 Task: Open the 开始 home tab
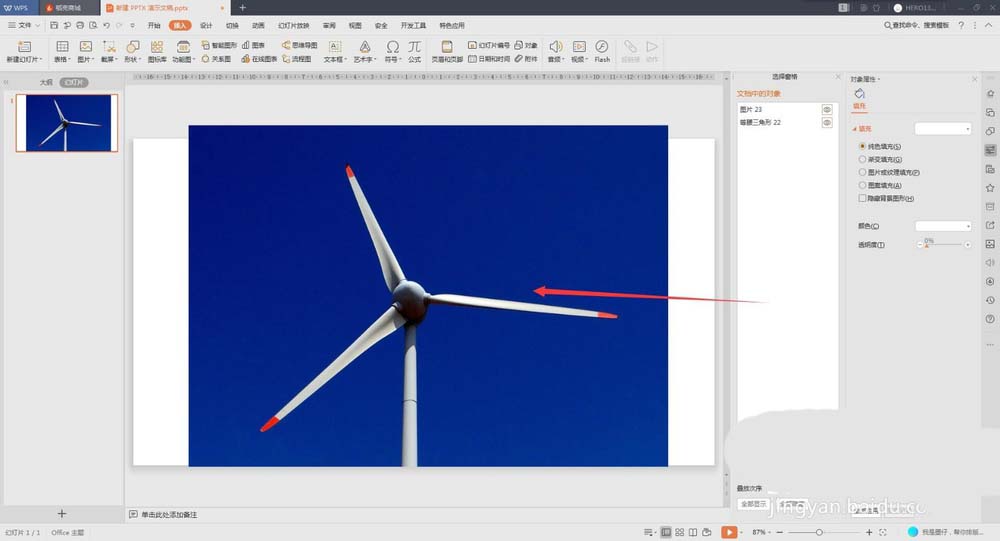click(154, 26)
